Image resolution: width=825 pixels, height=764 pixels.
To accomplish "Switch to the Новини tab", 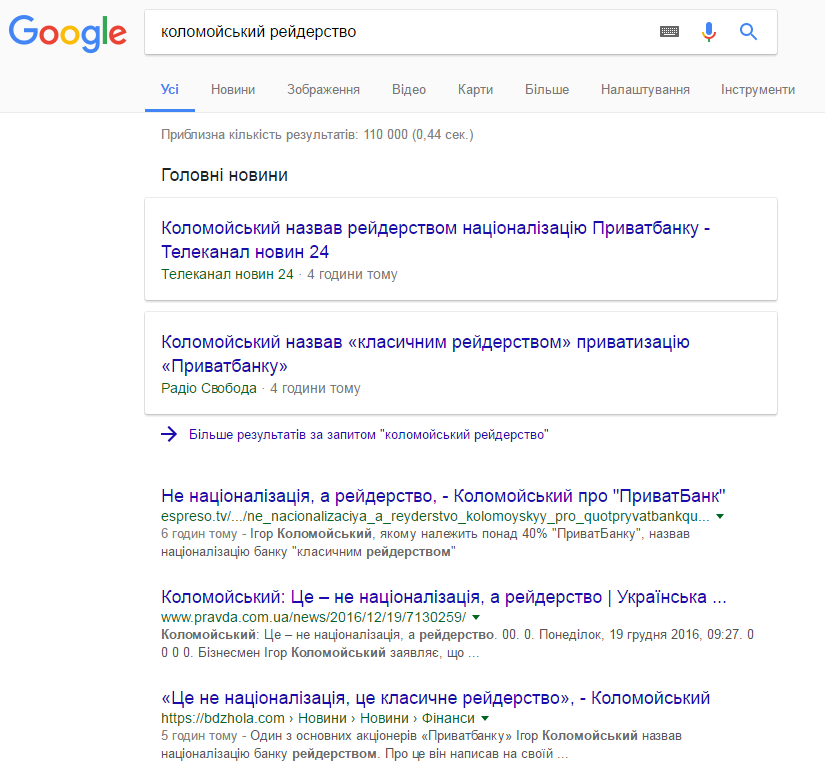I will point(233,89).
